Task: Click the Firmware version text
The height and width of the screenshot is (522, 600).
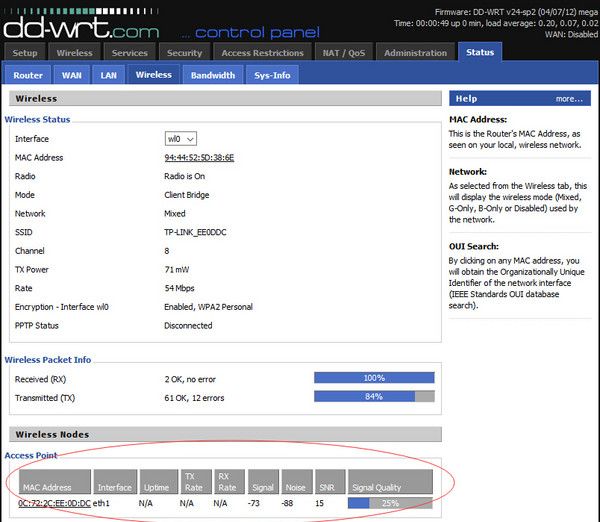Action: [516, 12]
